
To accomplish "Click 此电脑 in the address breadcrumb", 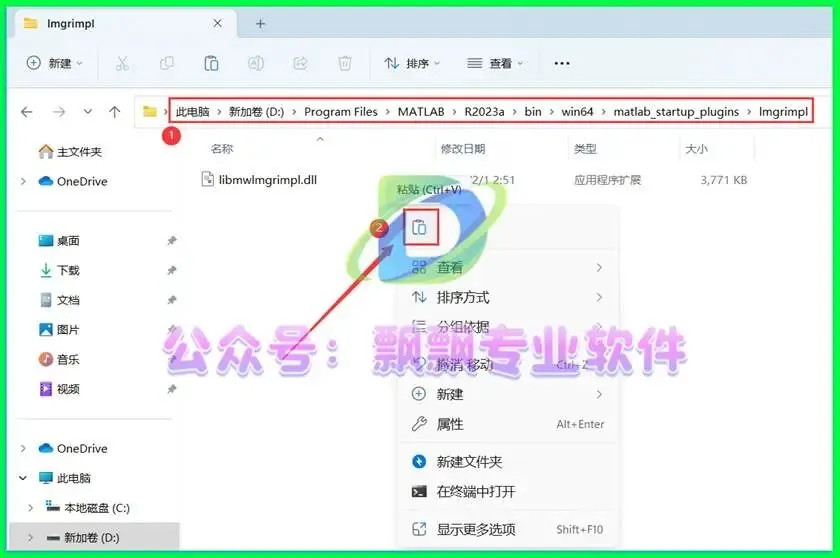I will (193, 111).
